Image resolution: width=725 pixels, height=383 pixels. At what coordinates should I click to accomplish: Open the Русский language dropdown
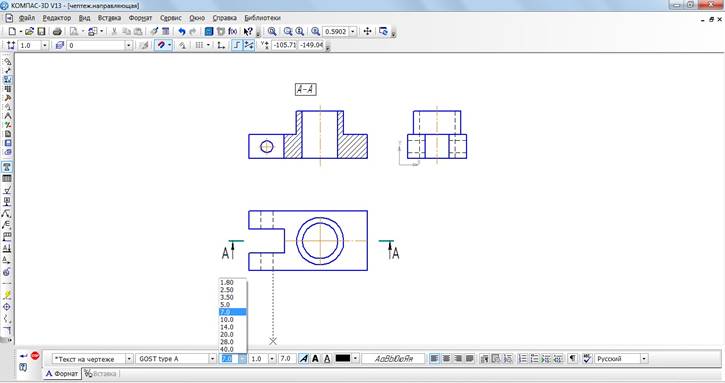point(644,358)
